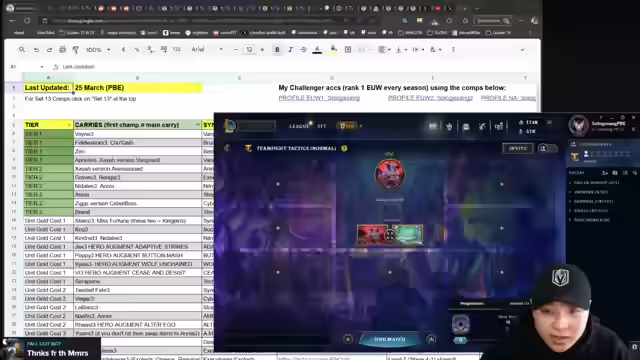640x360 pixels.
Task: Open the PROFILE NA link
Action: [x=508, y=98]
